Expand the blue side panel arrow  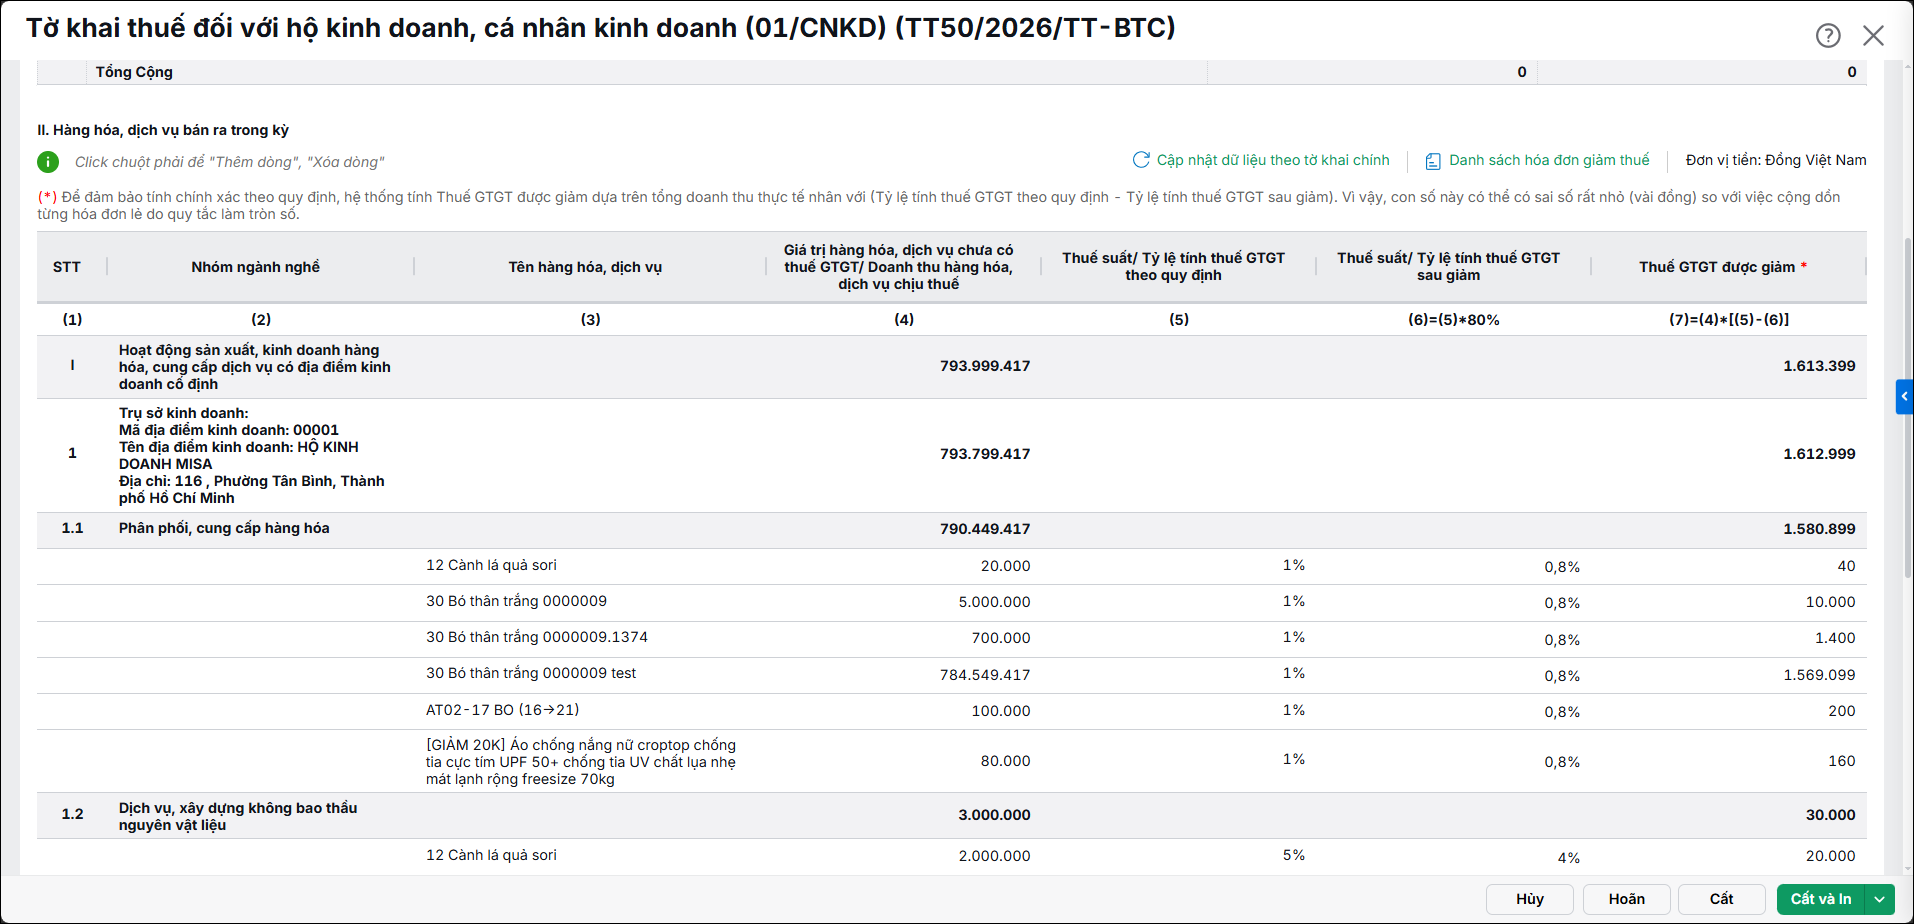[1904, 396]
